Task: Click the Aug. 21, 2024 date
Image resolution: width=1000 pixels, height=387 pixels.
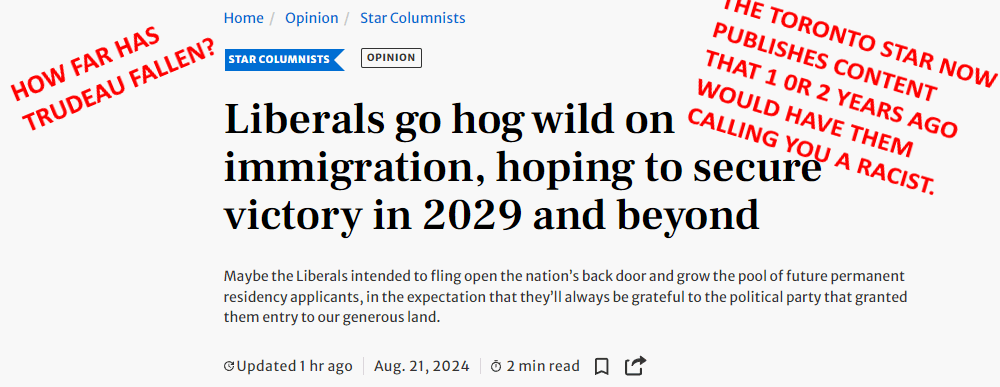Action: click(422, 367)
